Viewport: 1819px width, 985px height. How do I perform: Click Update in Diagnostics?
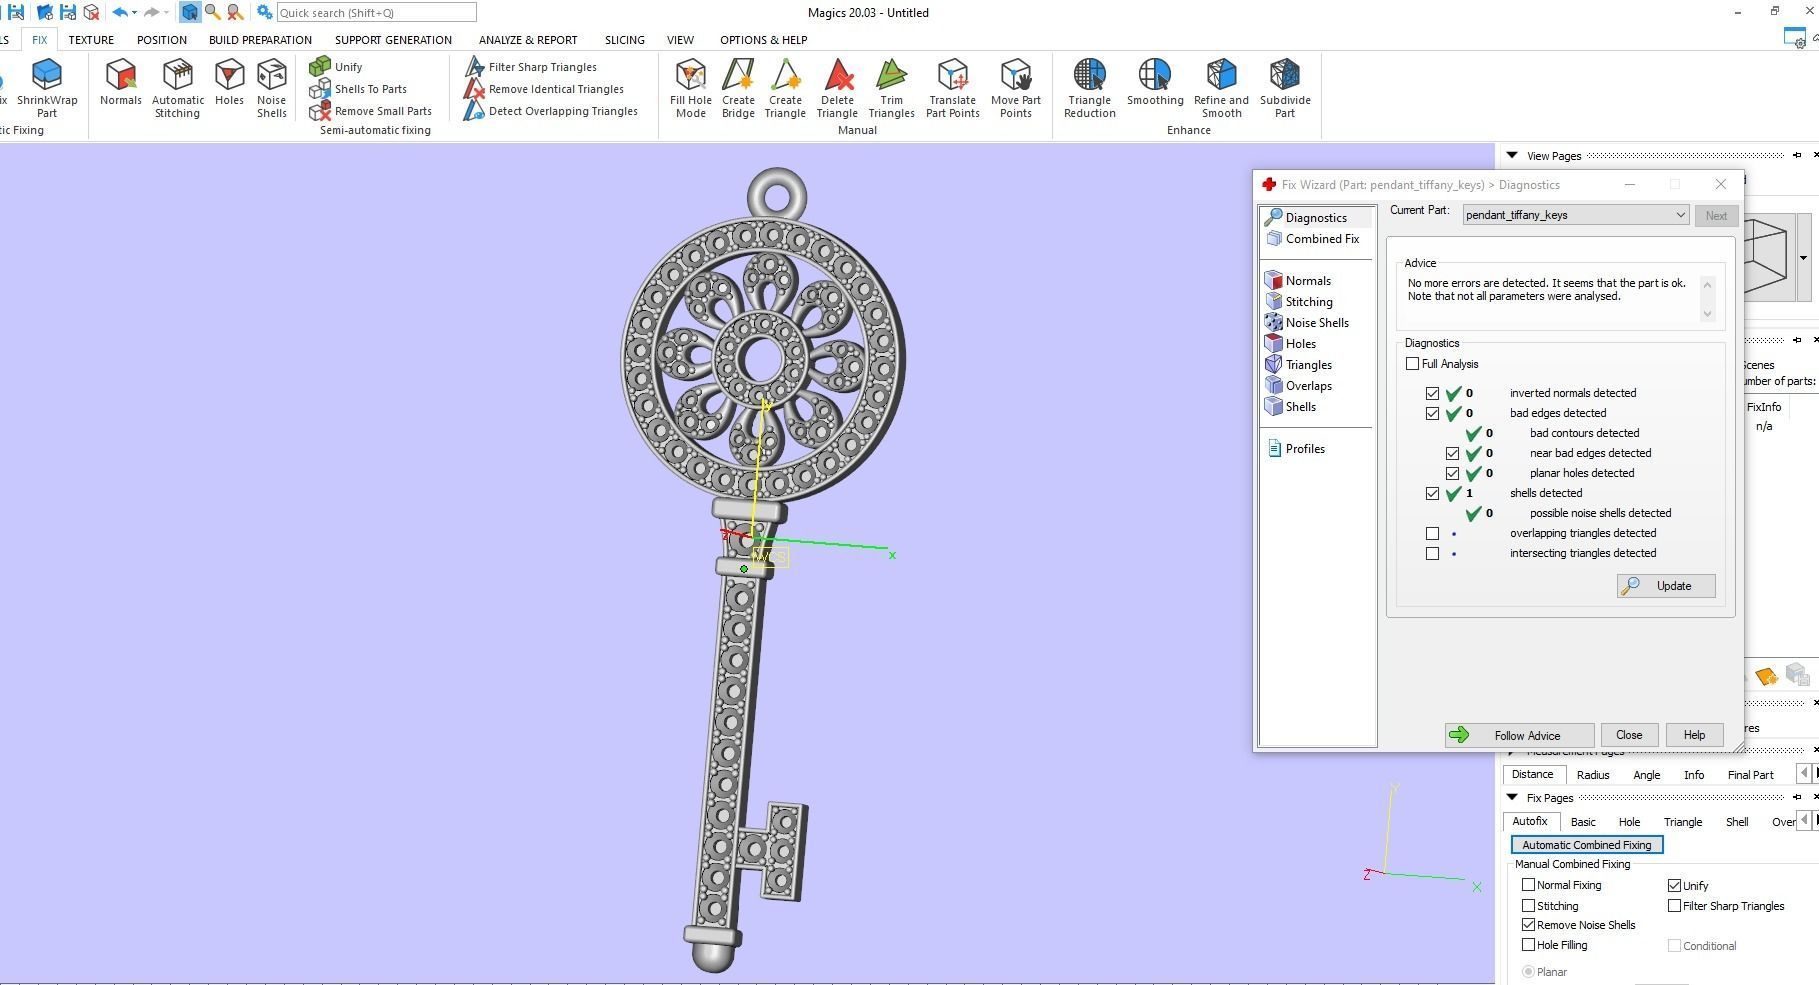pyautogui.click(x=1666, y=586)
